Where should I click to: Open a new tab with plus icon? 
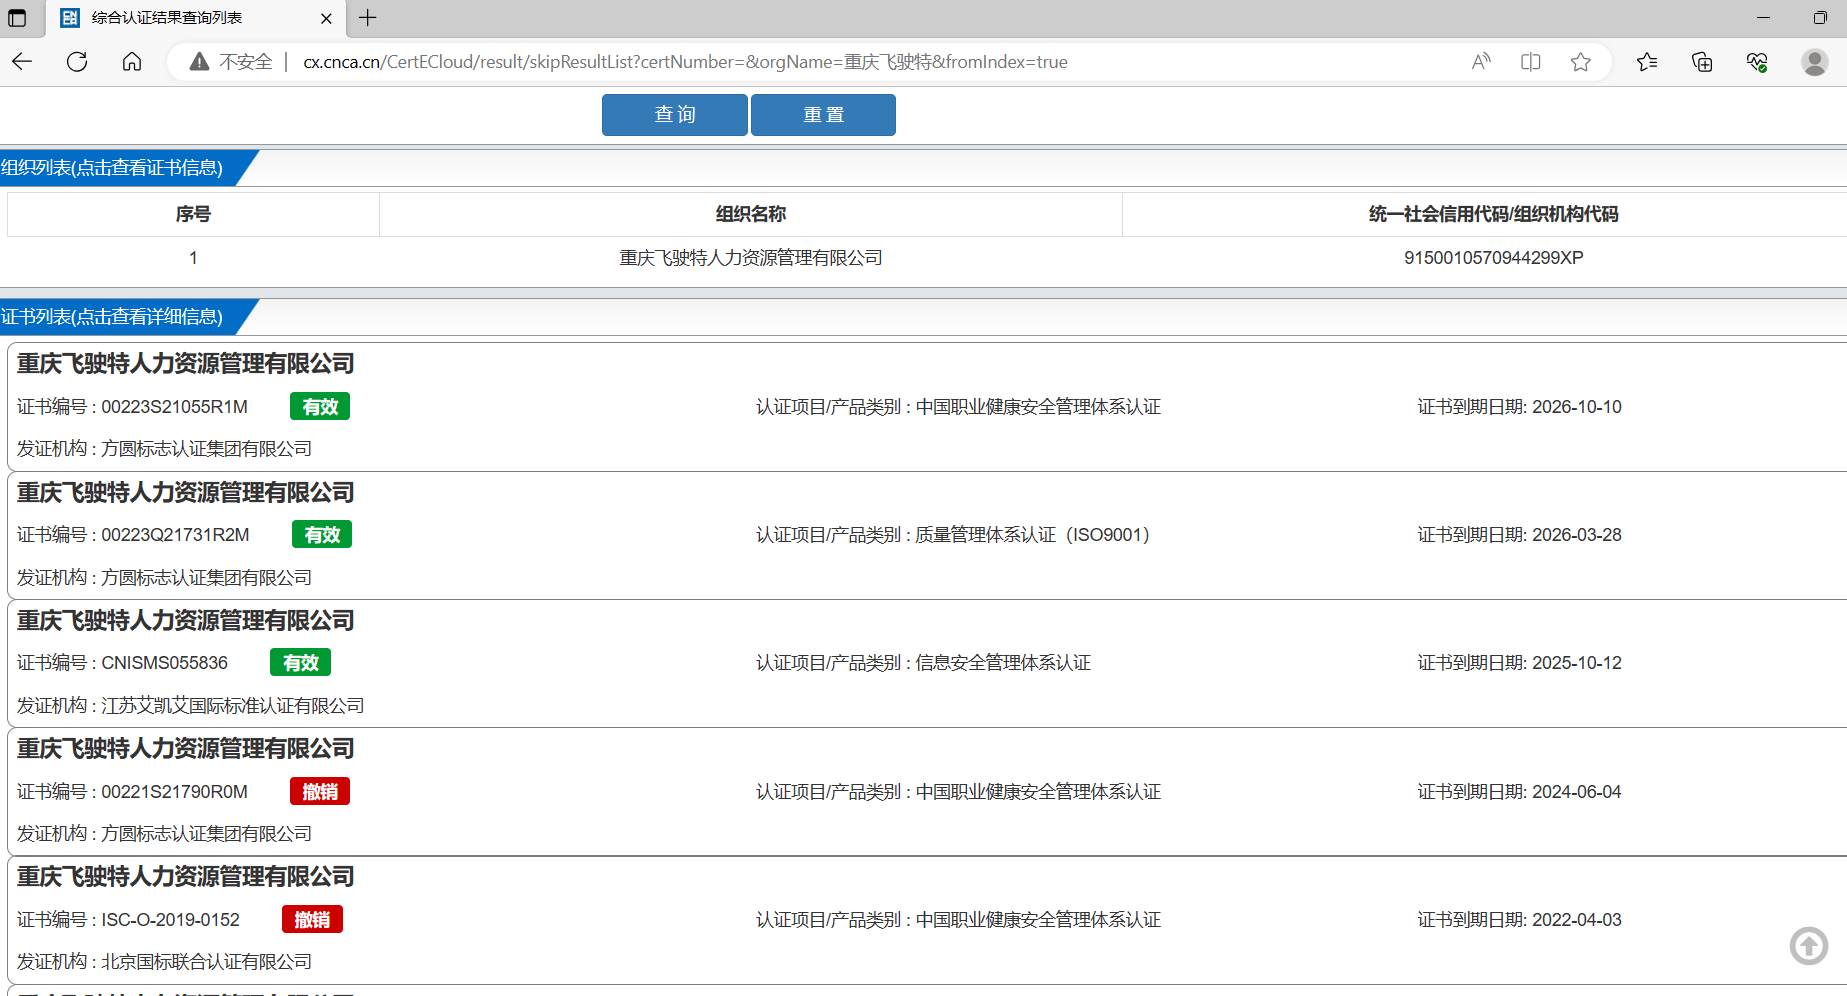tap(368, 18)
